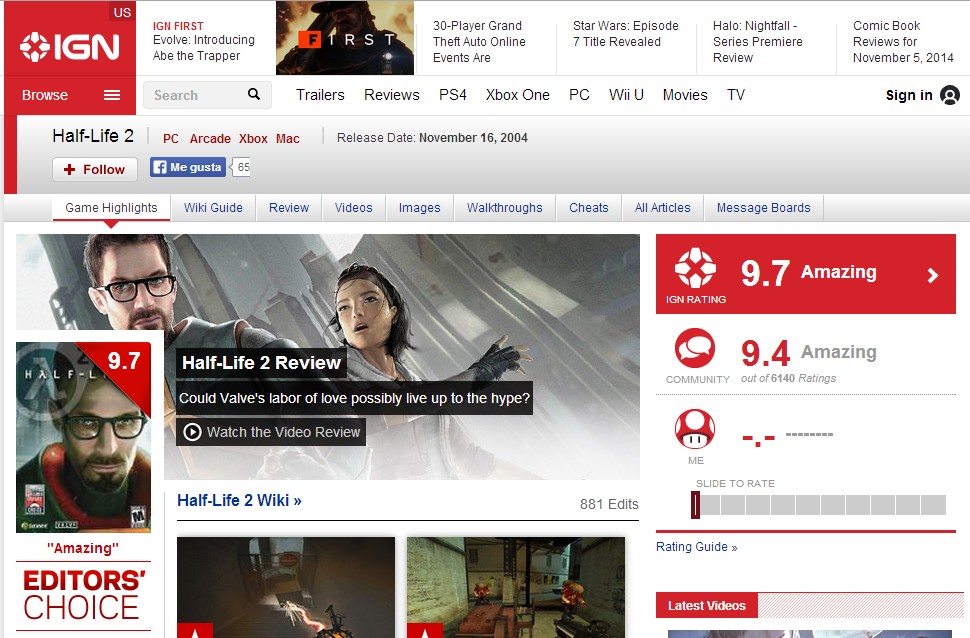Open the Evolve: Introducing Abe the Trapper article
Screen dimensions: 970x638
(204, 48)
